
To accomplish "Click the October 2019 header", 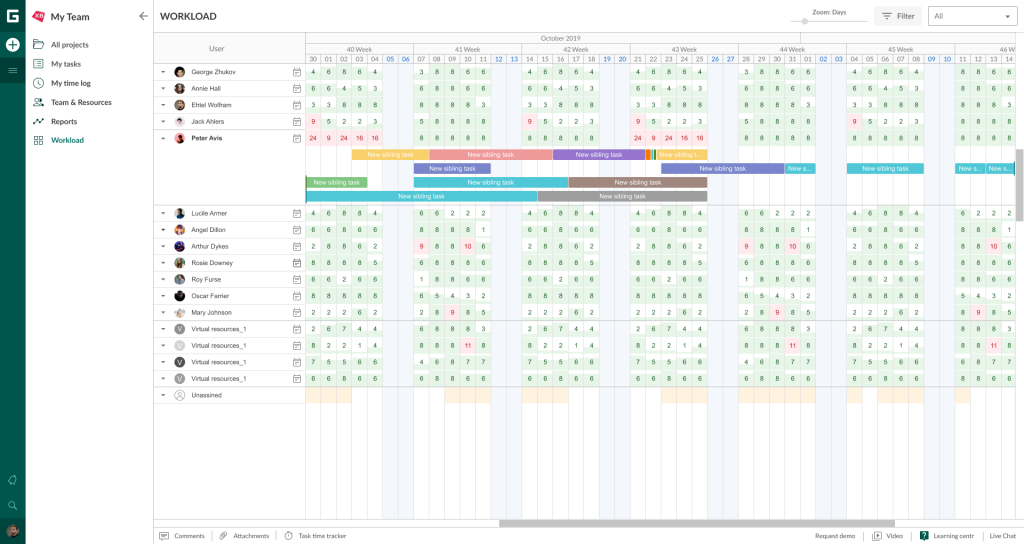I will 560,39.
